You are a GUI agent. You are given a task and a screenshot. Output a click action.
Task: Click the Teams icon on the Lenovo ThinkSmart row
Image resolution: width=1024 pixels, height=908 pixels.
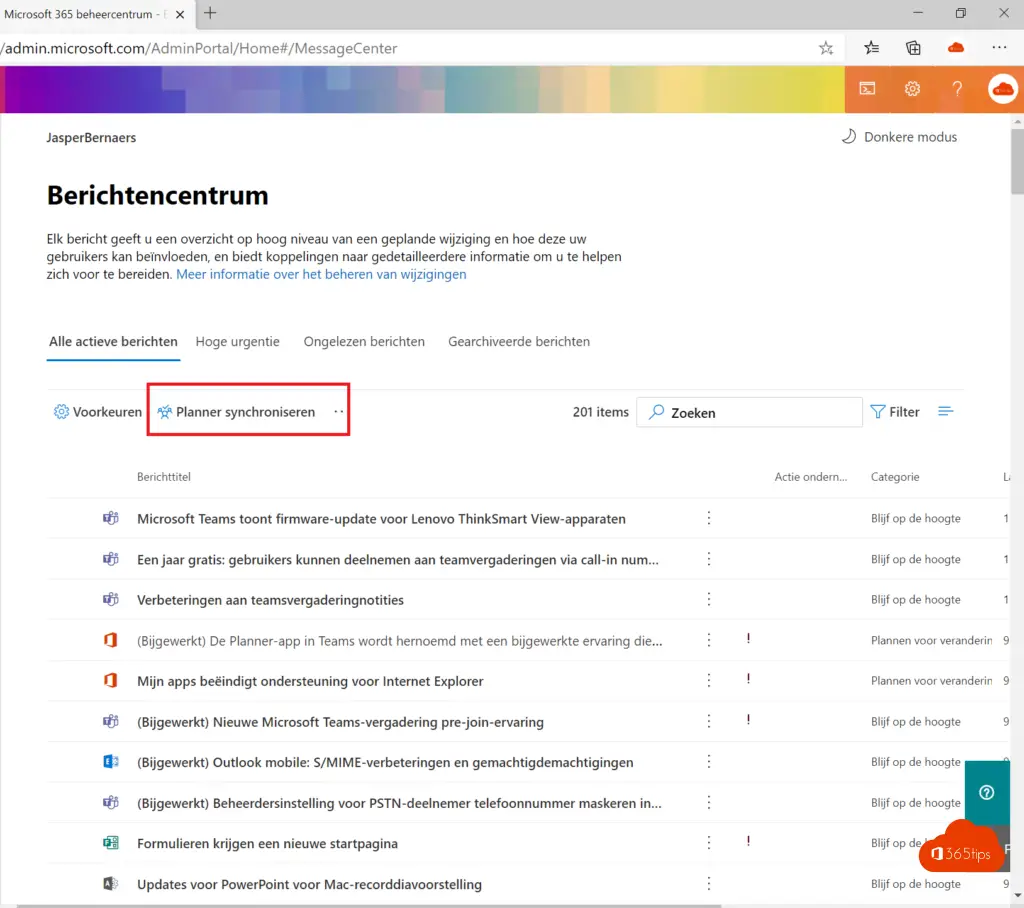110,518
